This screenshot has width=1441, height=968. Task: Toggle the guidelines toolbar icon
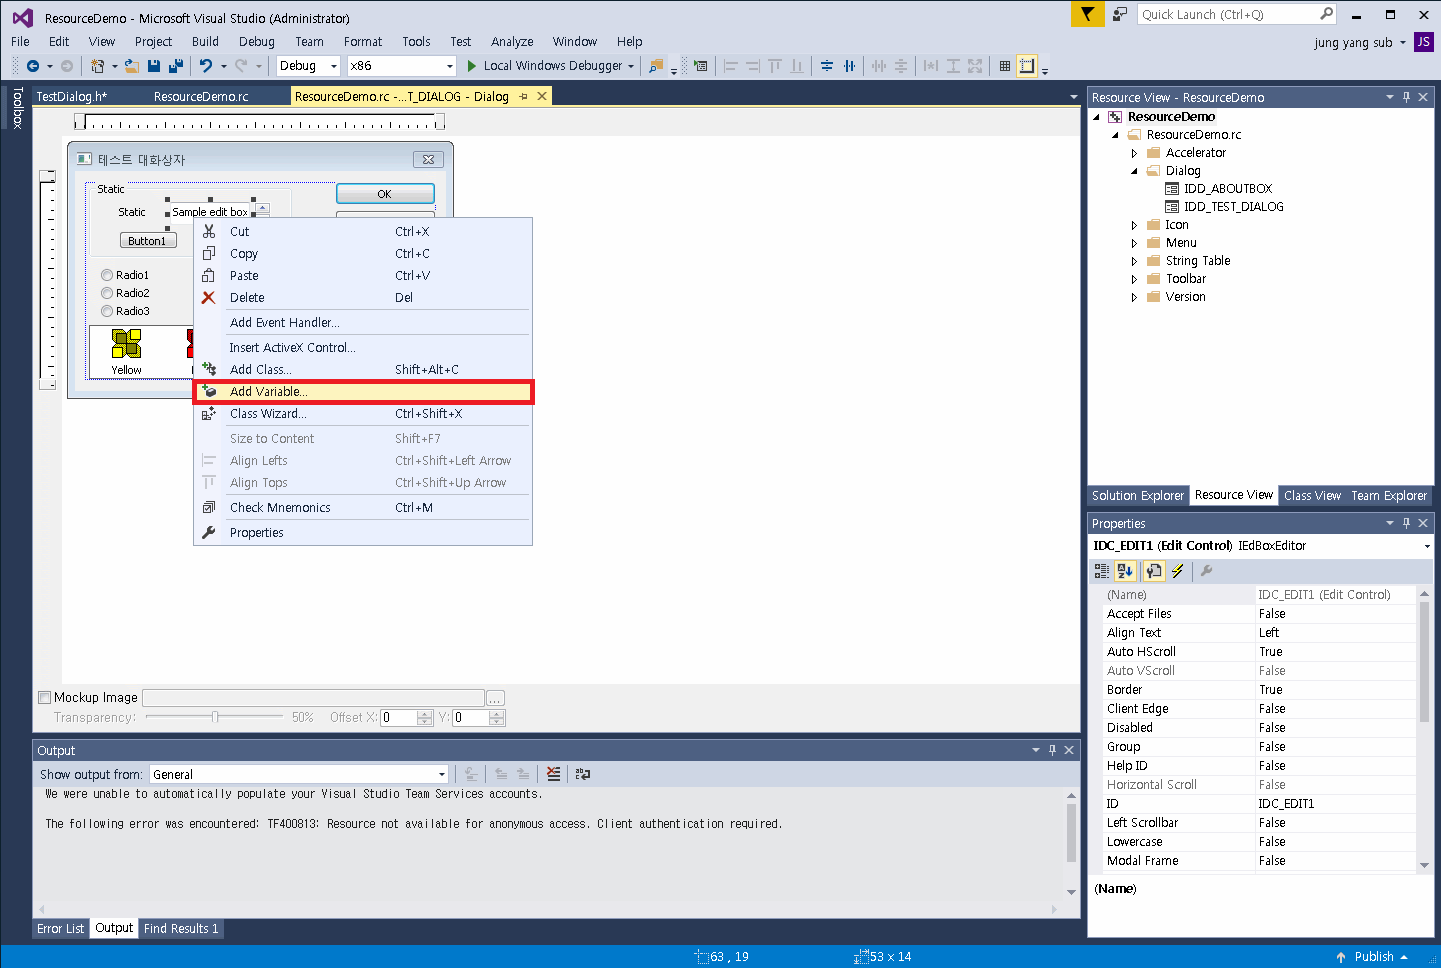click(x=1027, y=66)
